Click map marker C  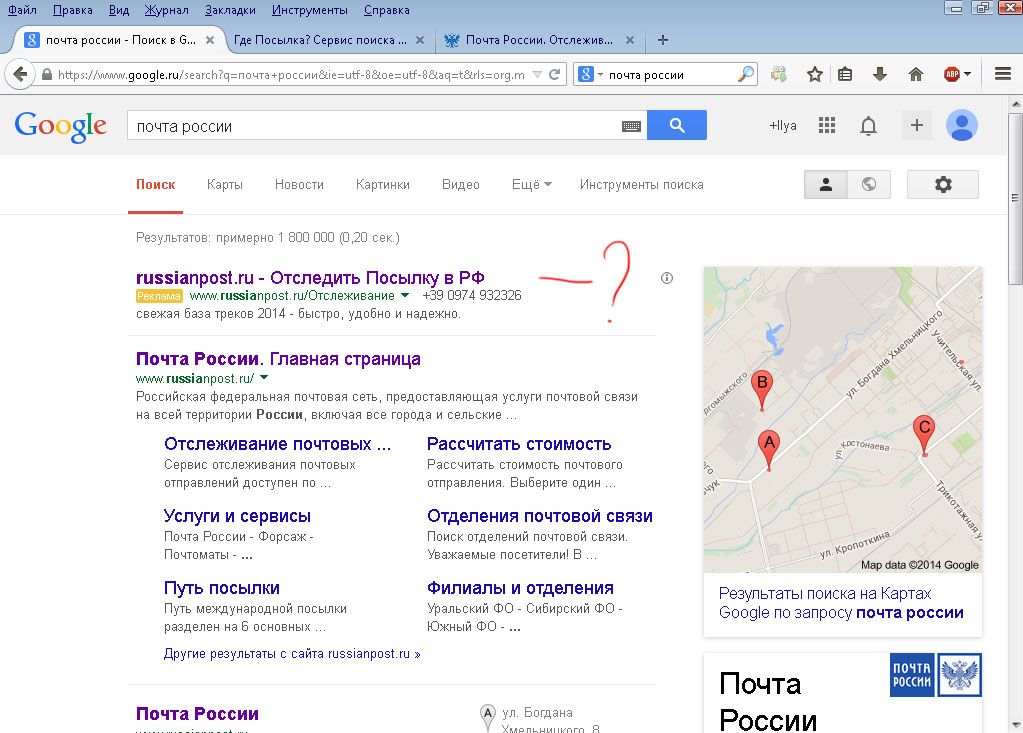tap(924, 436)
